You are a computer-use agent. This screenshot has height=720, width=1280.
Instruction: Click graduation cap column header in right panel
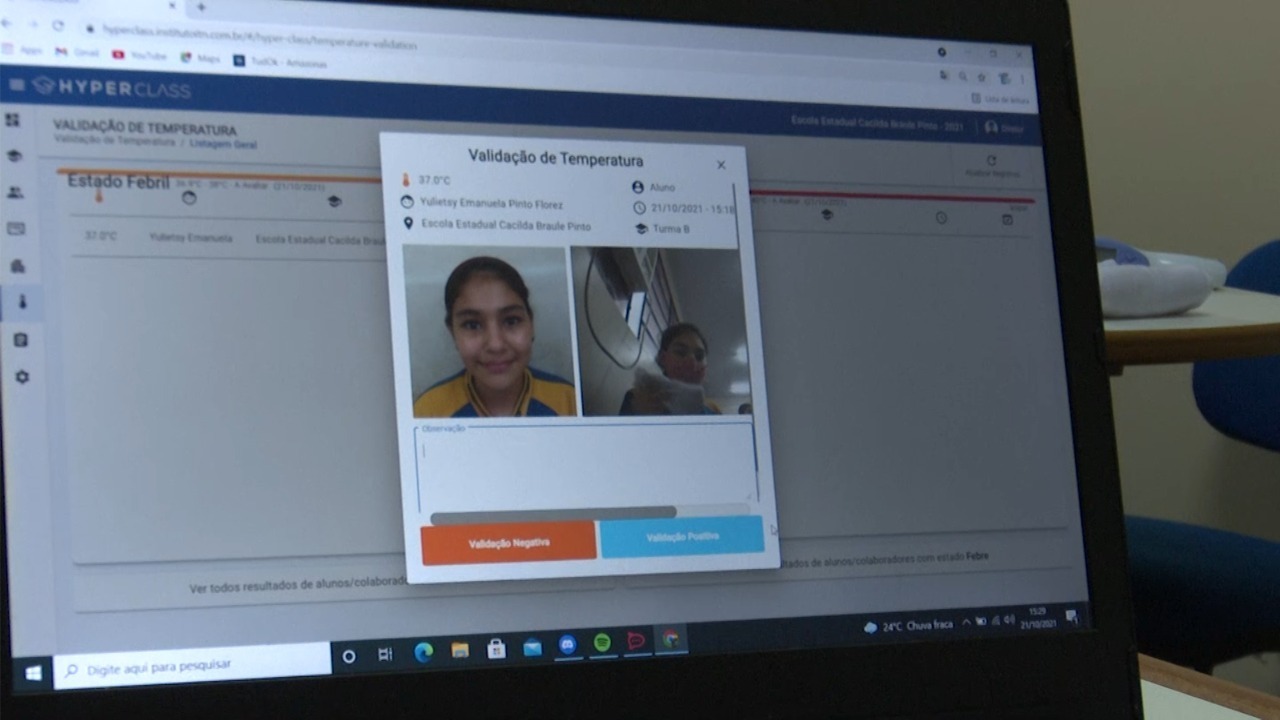[827, 214]
